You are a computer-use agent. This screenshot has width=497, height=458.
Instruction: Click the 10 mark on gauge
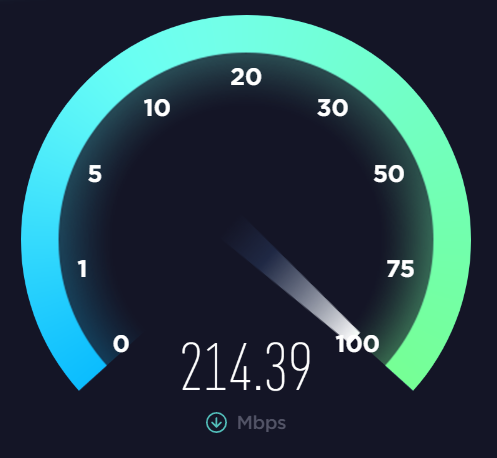point(157,108)
